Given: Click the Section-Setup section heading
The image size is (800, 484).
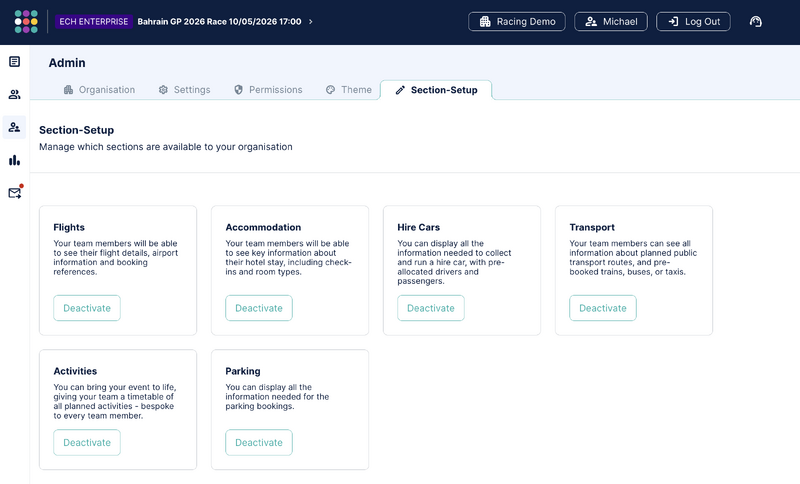Looking at the screenshot, I should click(x=77, y=130).
